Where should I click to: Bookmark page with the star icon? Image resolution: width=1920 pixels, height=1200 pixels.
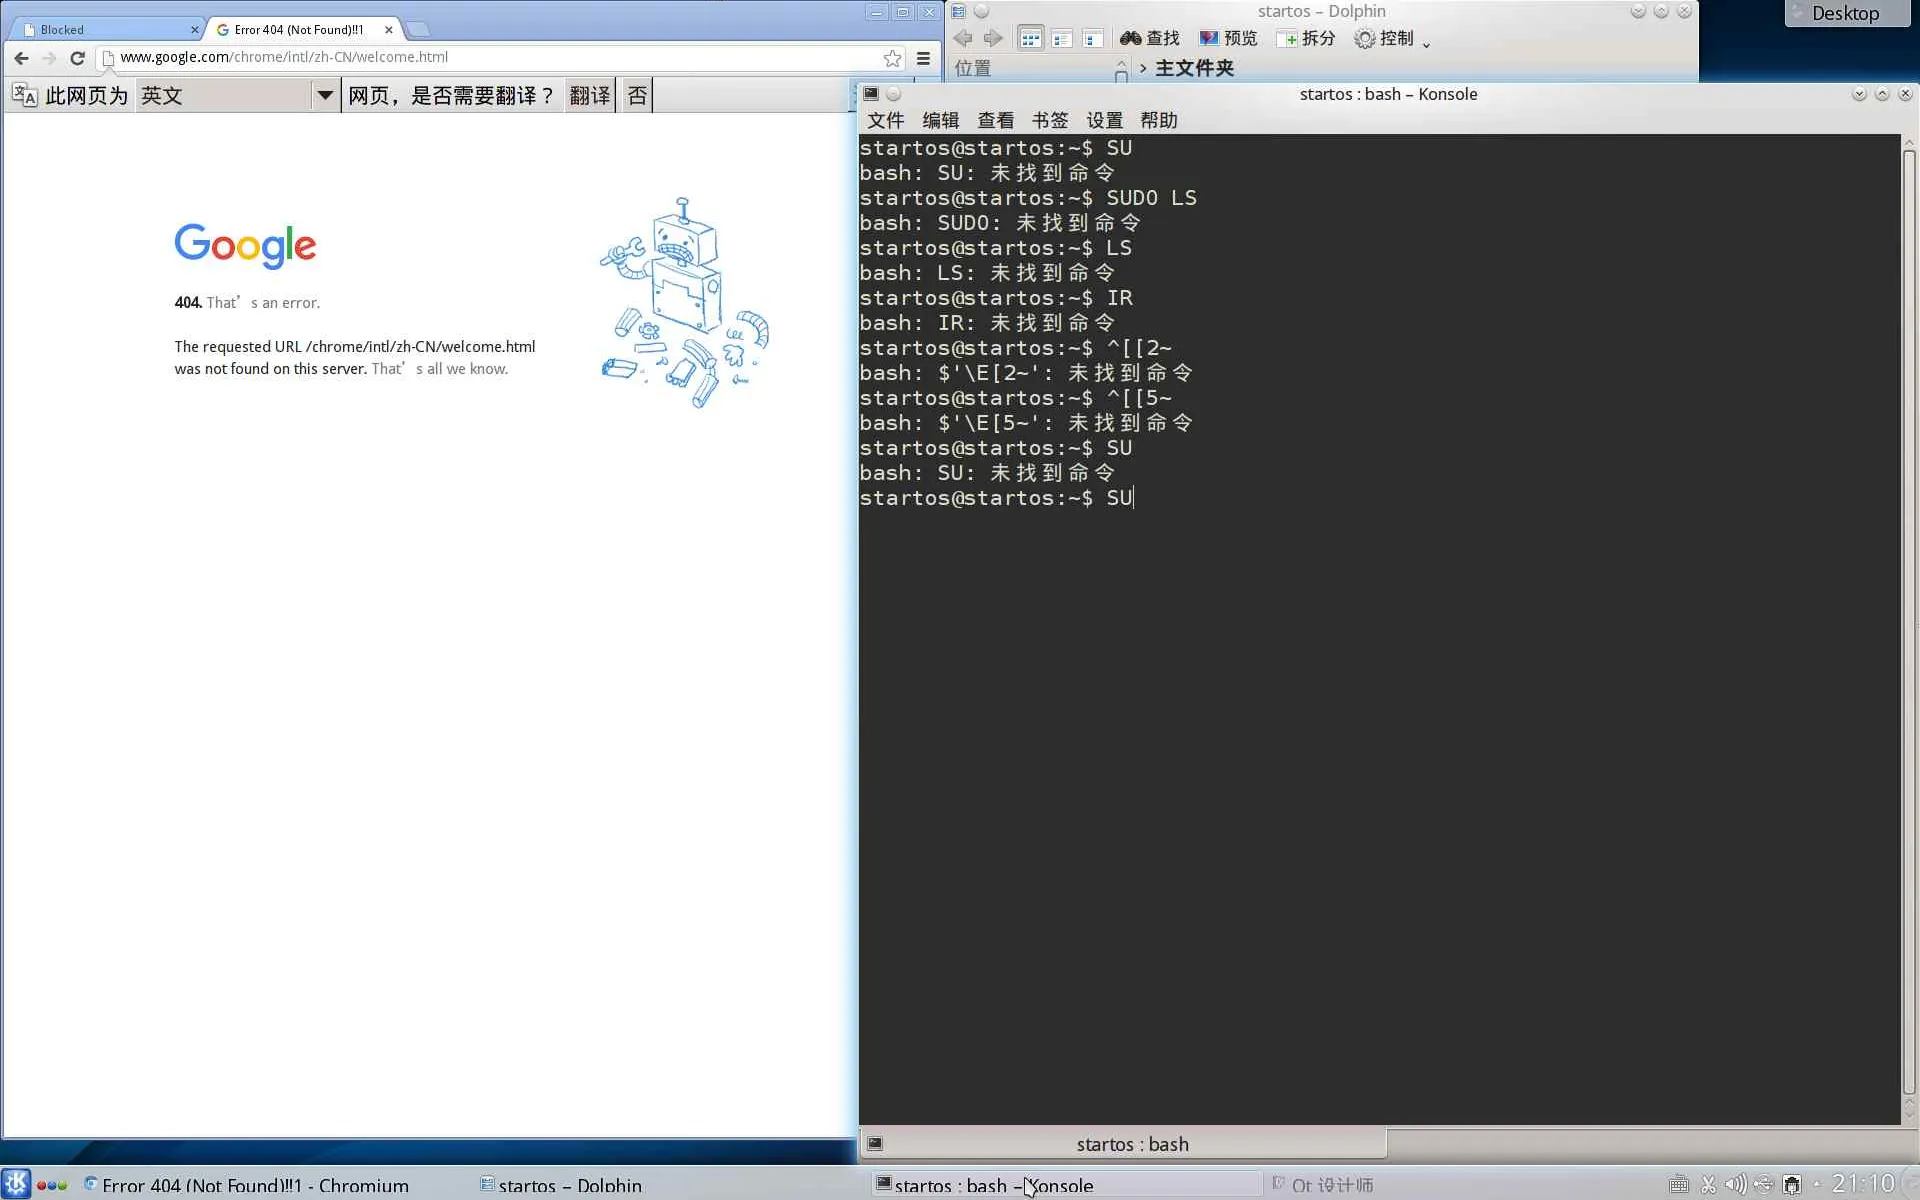(892, 58)
